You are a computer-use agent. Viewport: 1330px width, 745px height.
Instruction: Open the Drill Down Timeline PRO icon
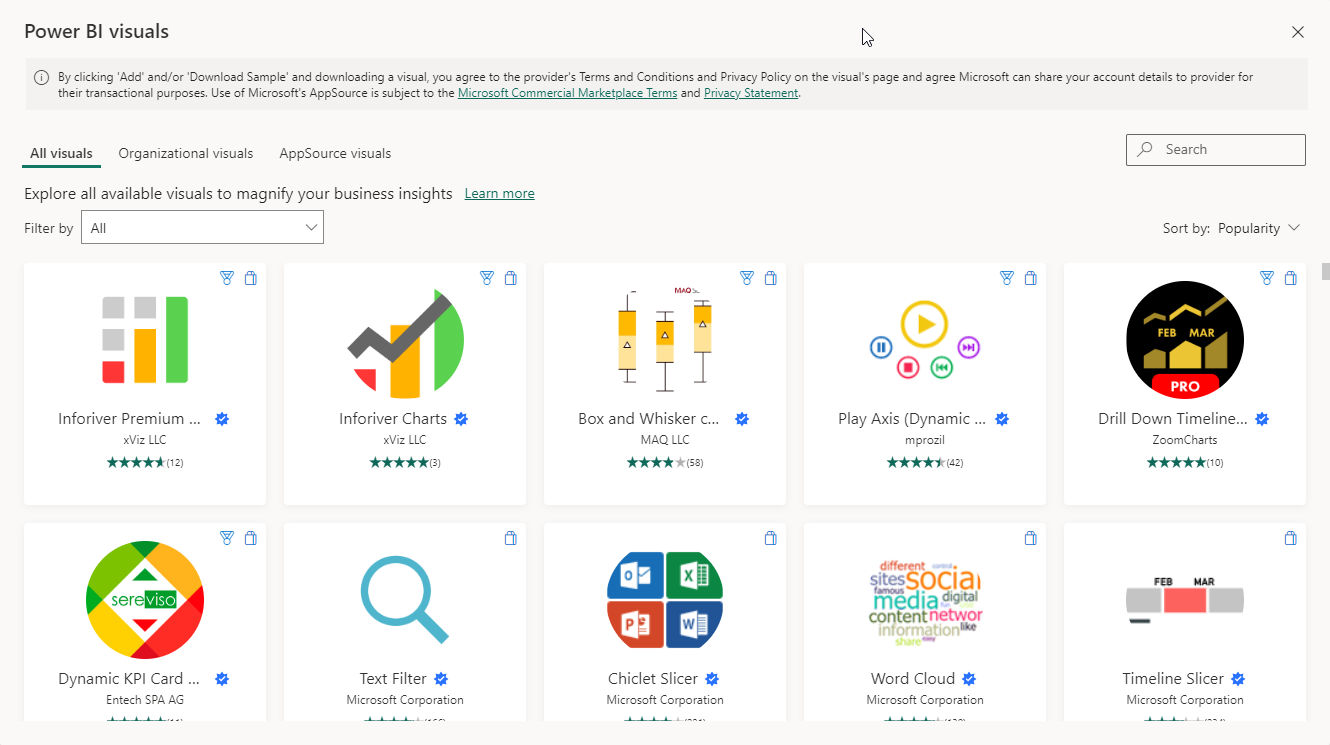click(1184, 340)
